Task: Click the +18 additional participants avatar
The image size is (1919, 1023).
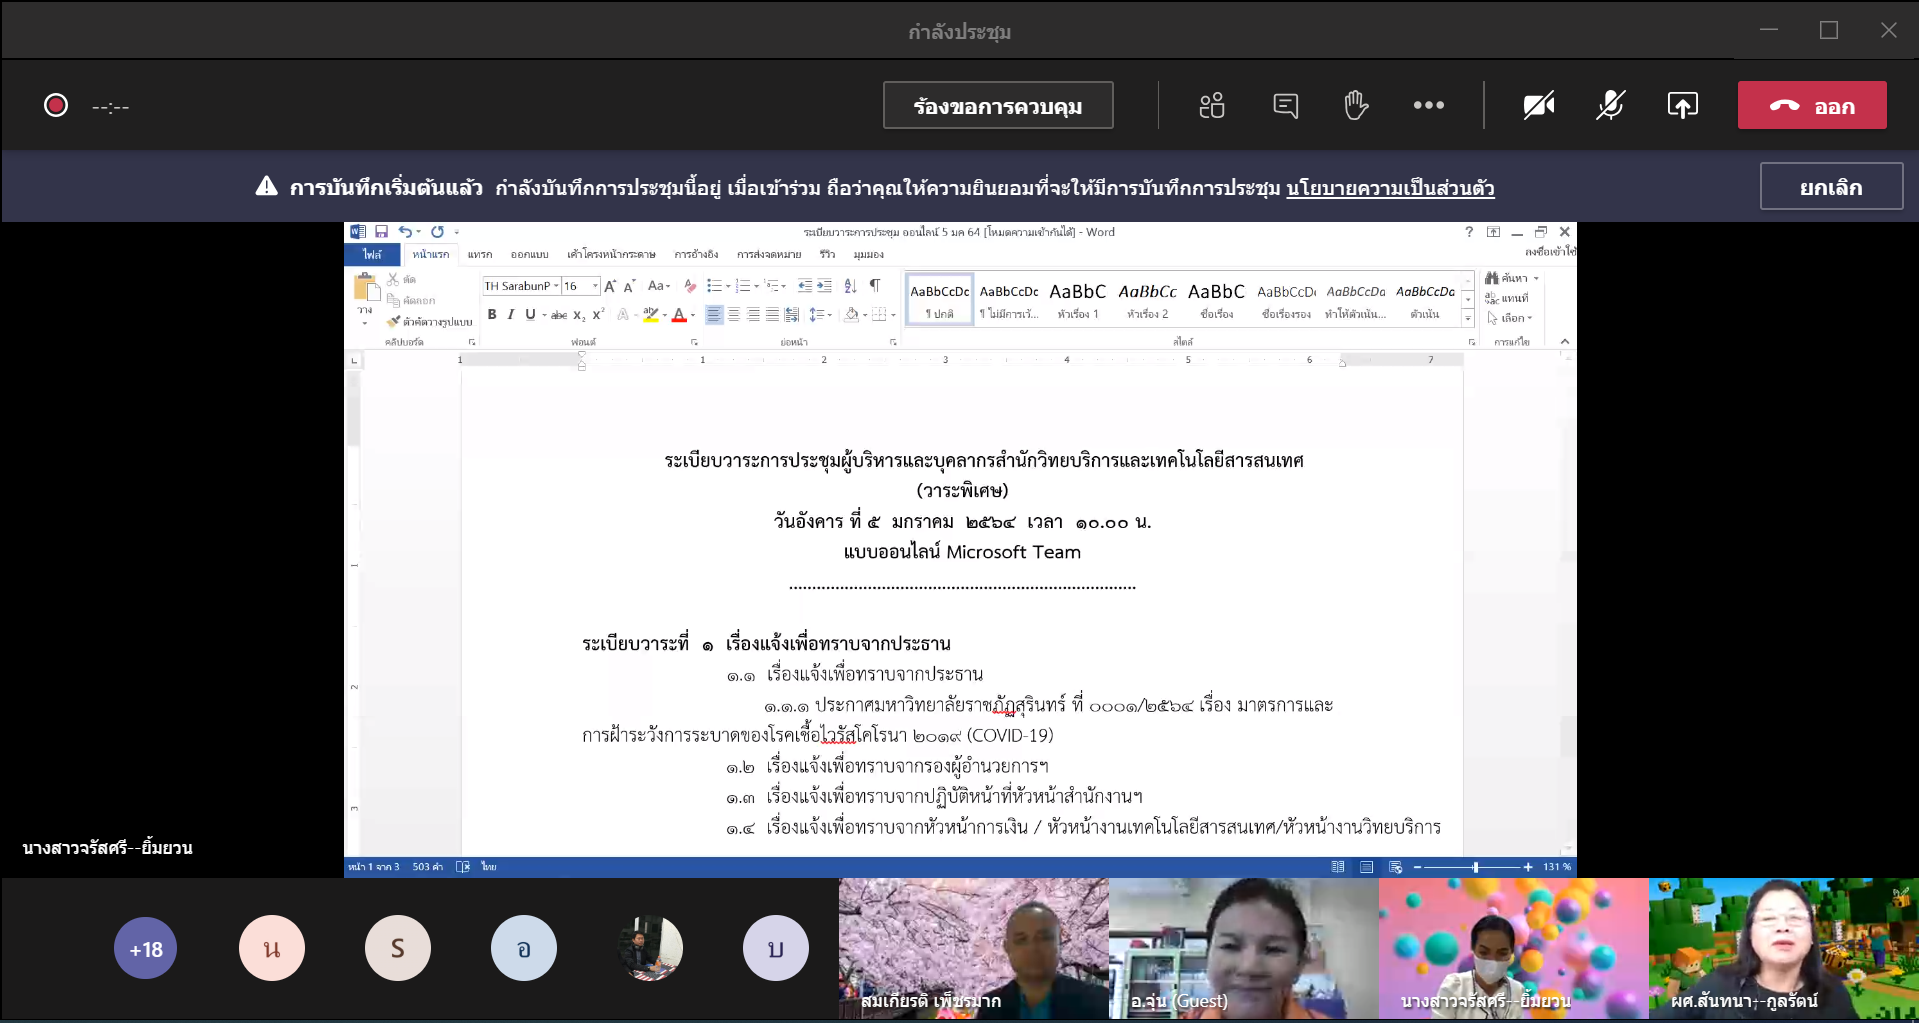Action: tap(146, 949)
